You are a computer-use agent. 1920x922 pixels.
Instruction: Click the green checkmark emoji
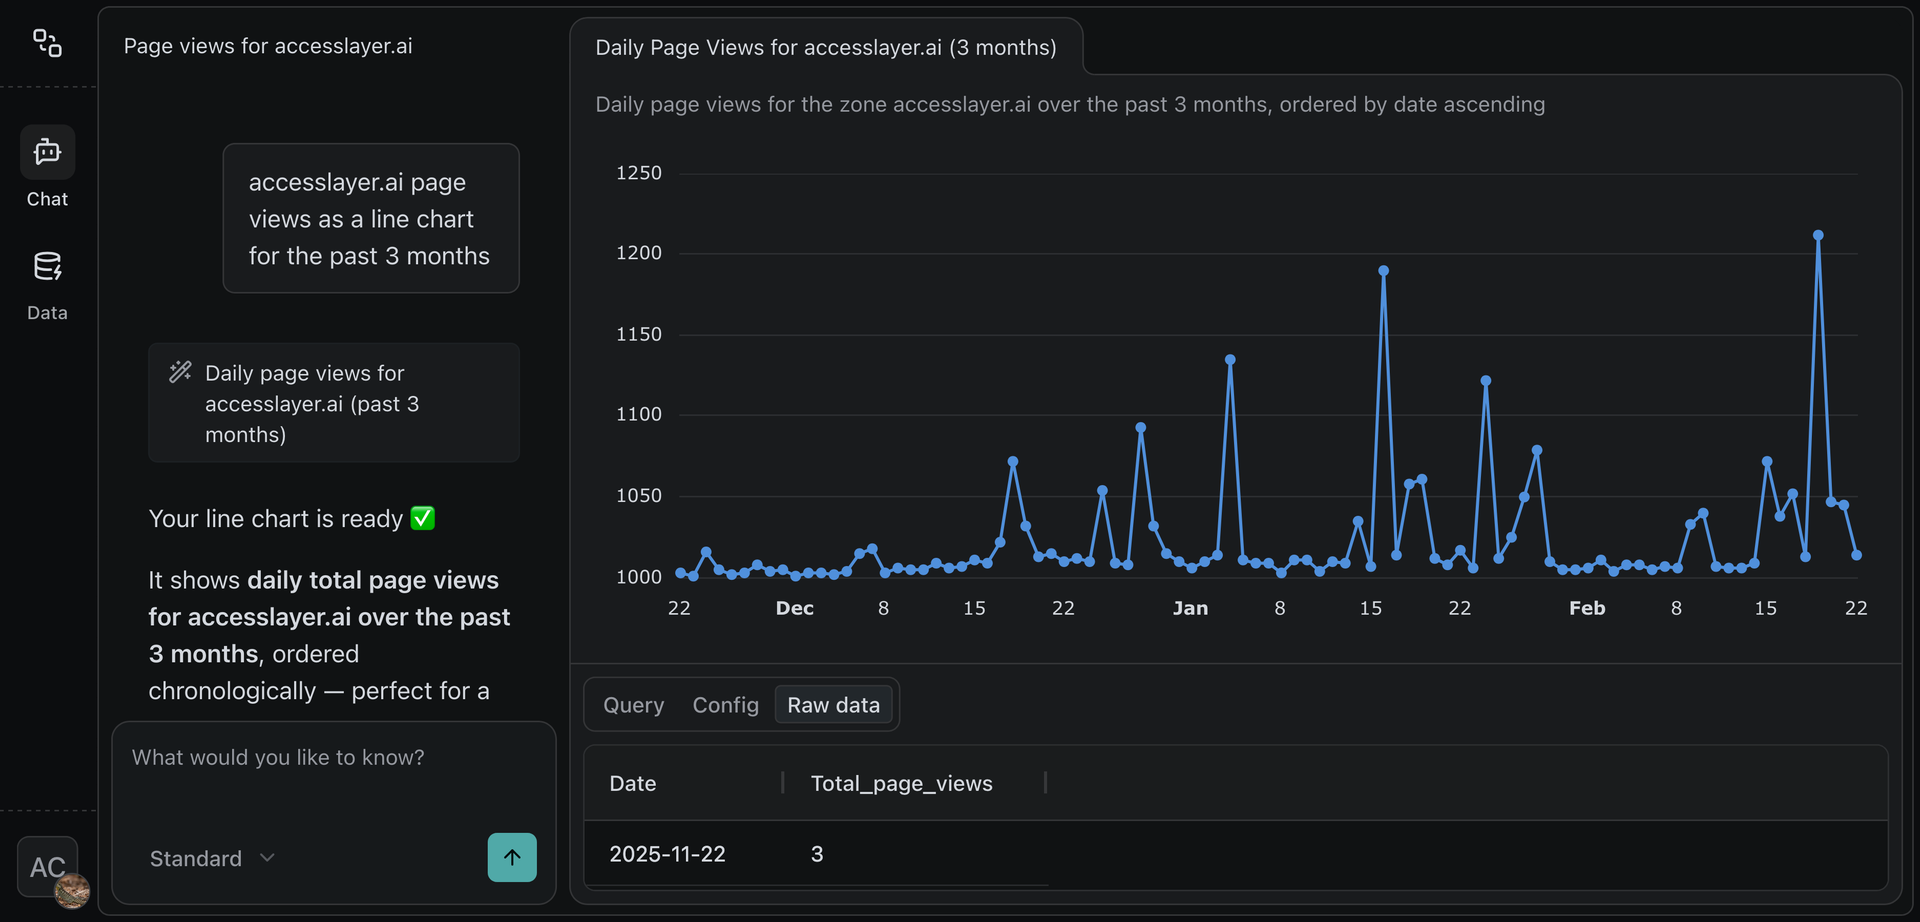coord(423,518)
